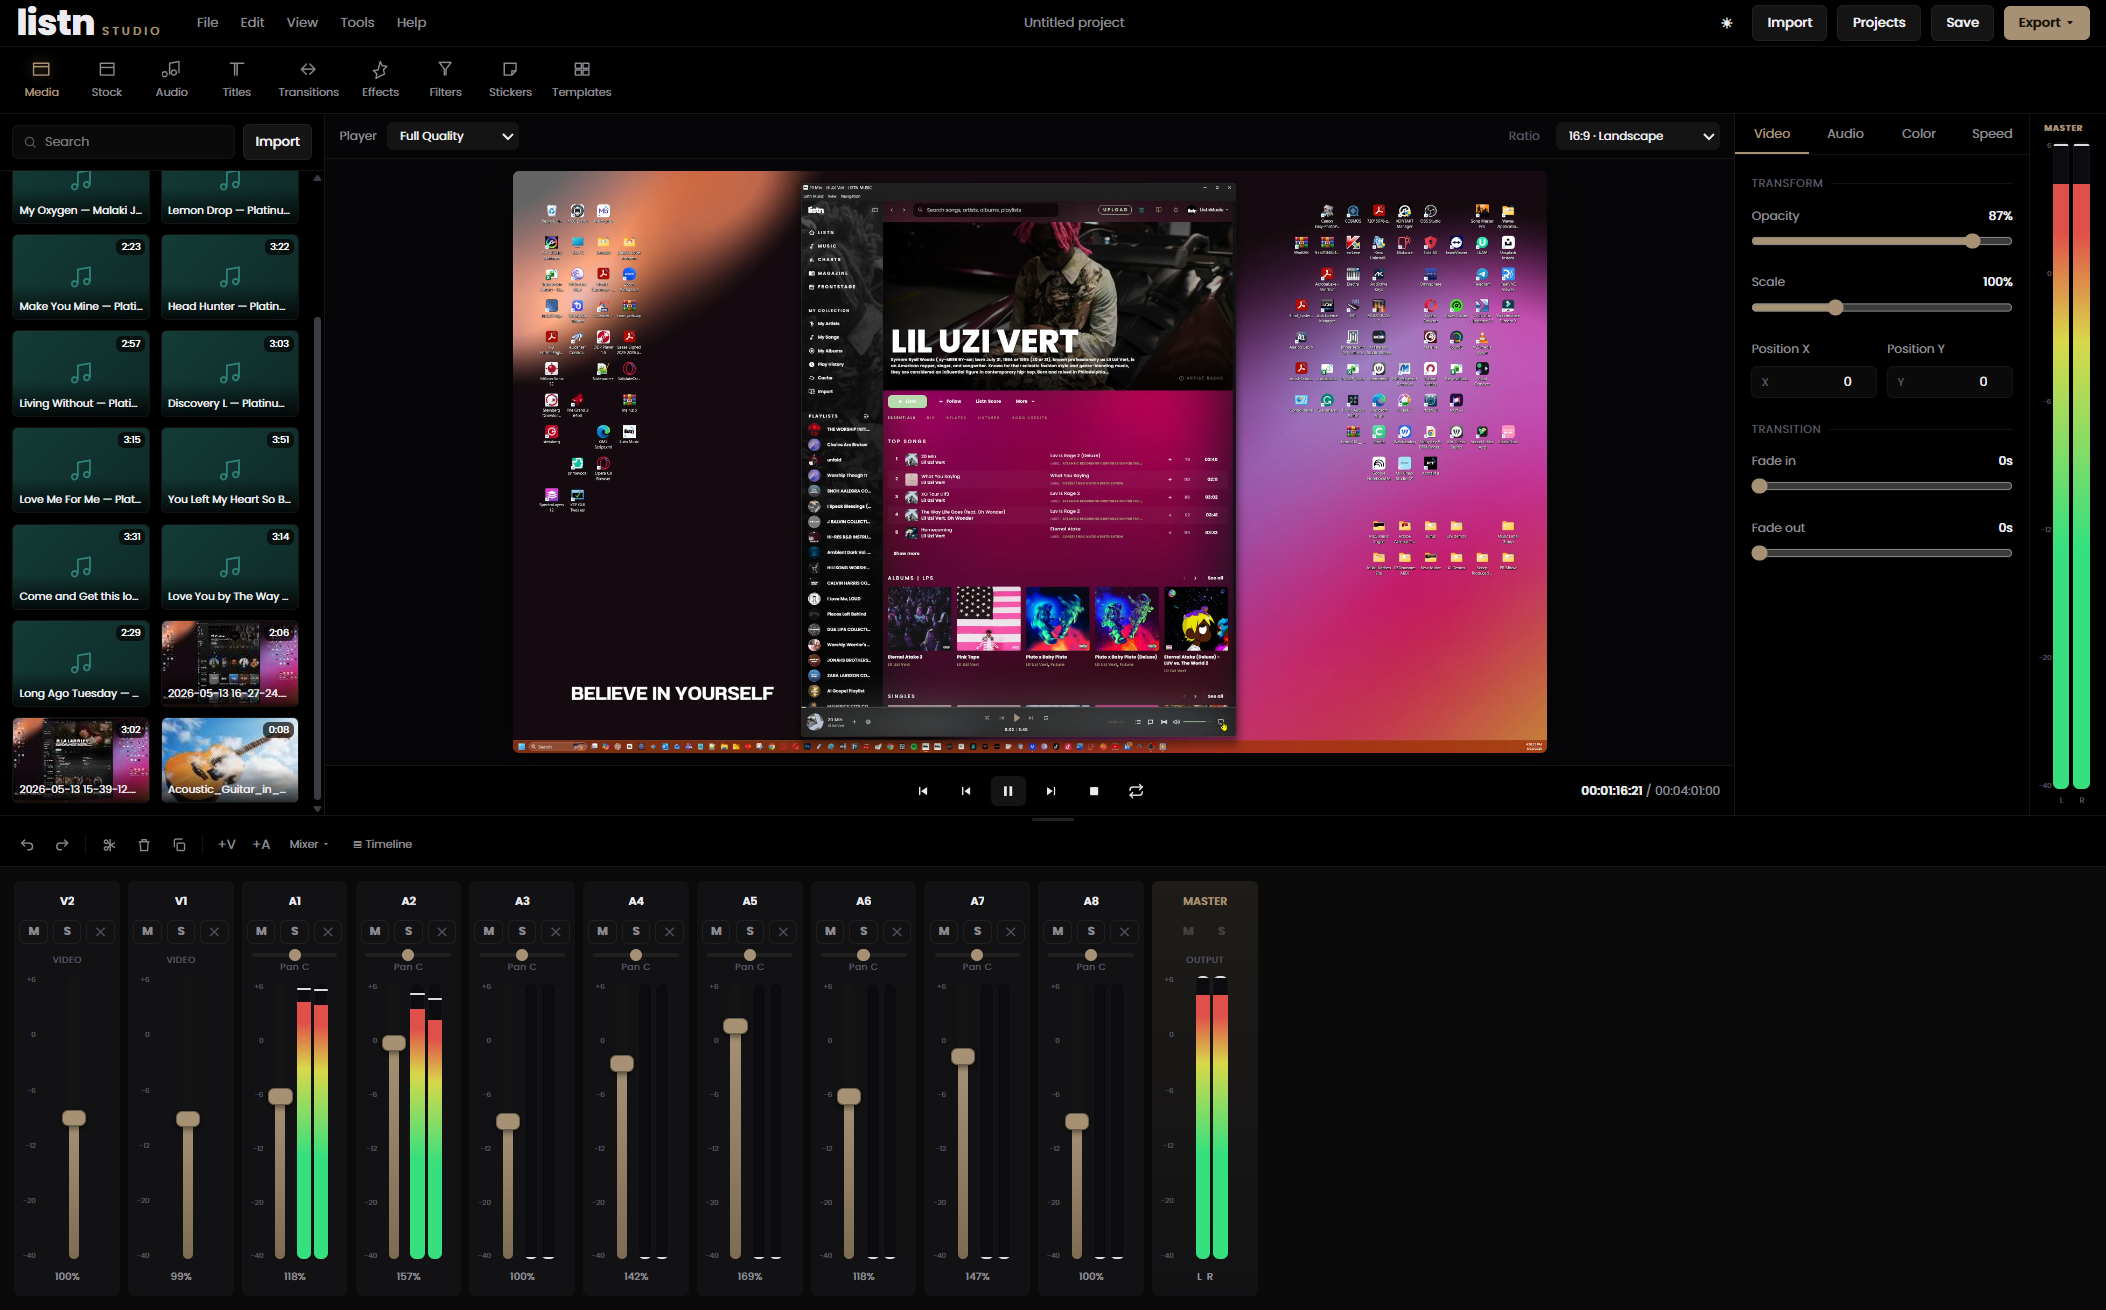Toggle the light/dark theme sun icon
This screenshot has width=2106, height=1310.
(x=1726, y=23)
